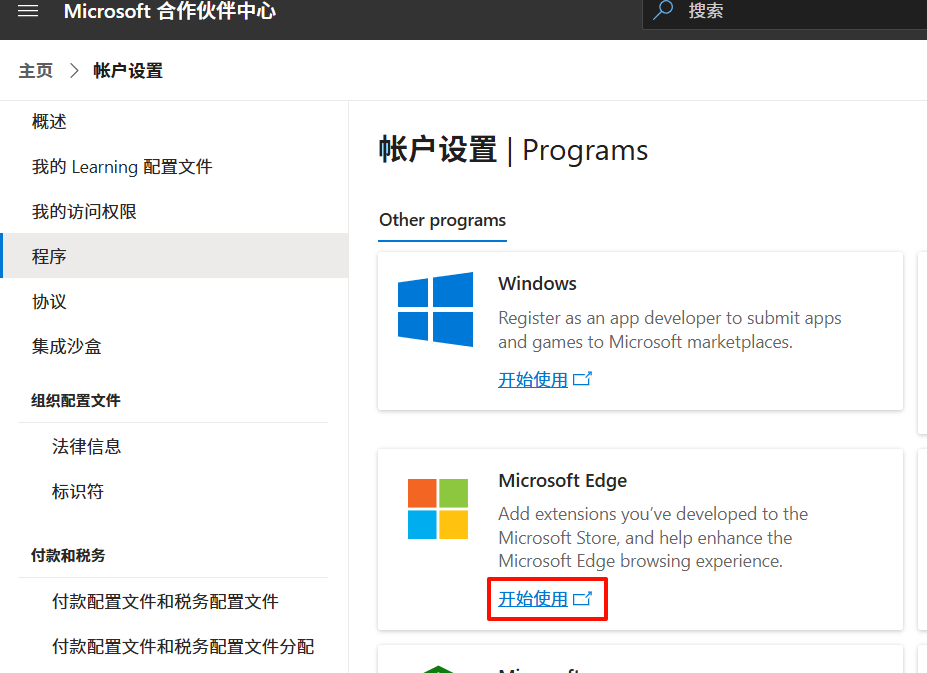Click the Windows logo icon
Image resolution: width=927 pixels, height=673 pixels.
click(x=435, y=309)
